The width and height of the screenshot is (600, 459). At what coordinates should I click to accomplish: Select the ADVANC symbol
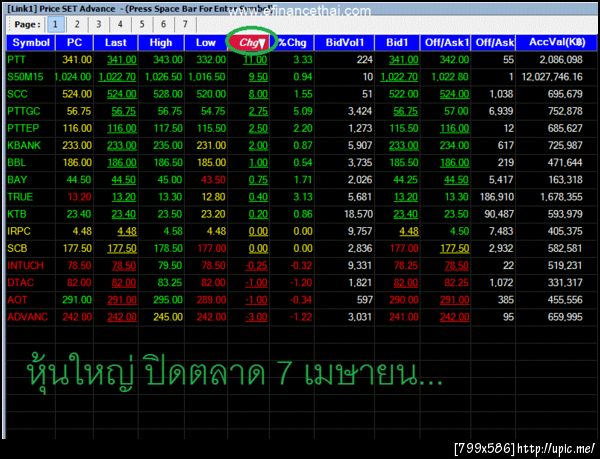(27, 317)
